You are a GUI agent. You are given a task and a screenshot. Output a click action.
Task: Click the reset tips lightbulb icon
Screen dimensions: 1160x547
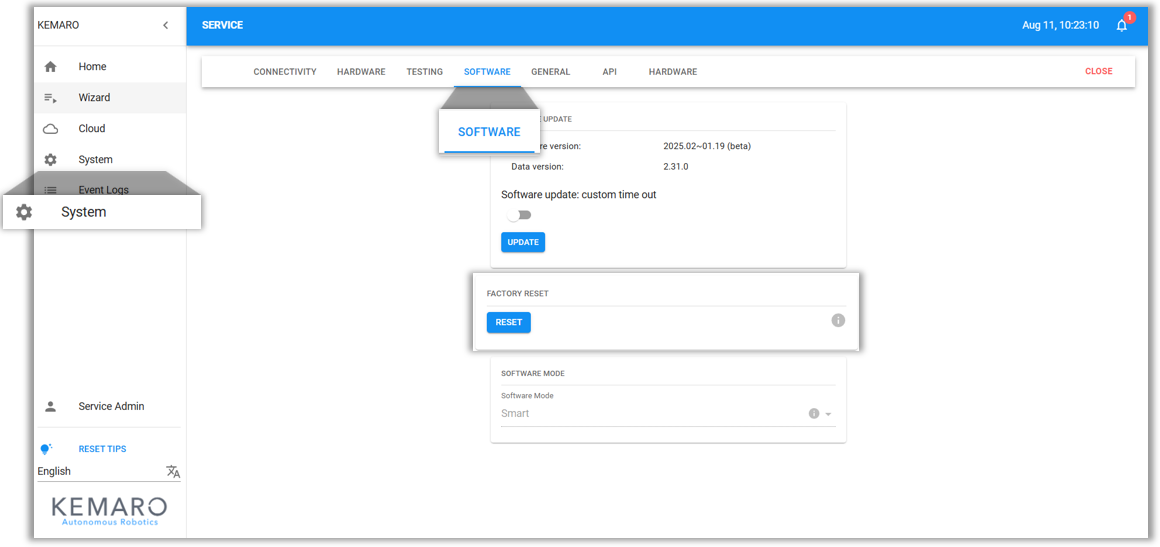(46, 449)
